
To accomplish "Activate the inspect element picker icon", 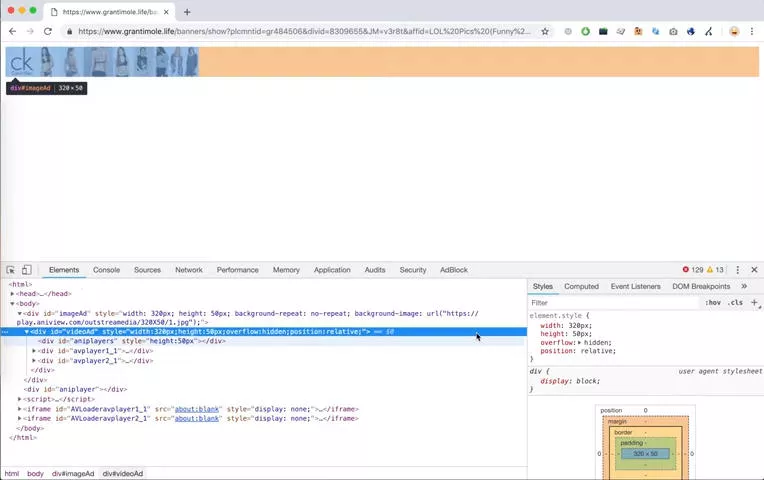I will point(11,269).
